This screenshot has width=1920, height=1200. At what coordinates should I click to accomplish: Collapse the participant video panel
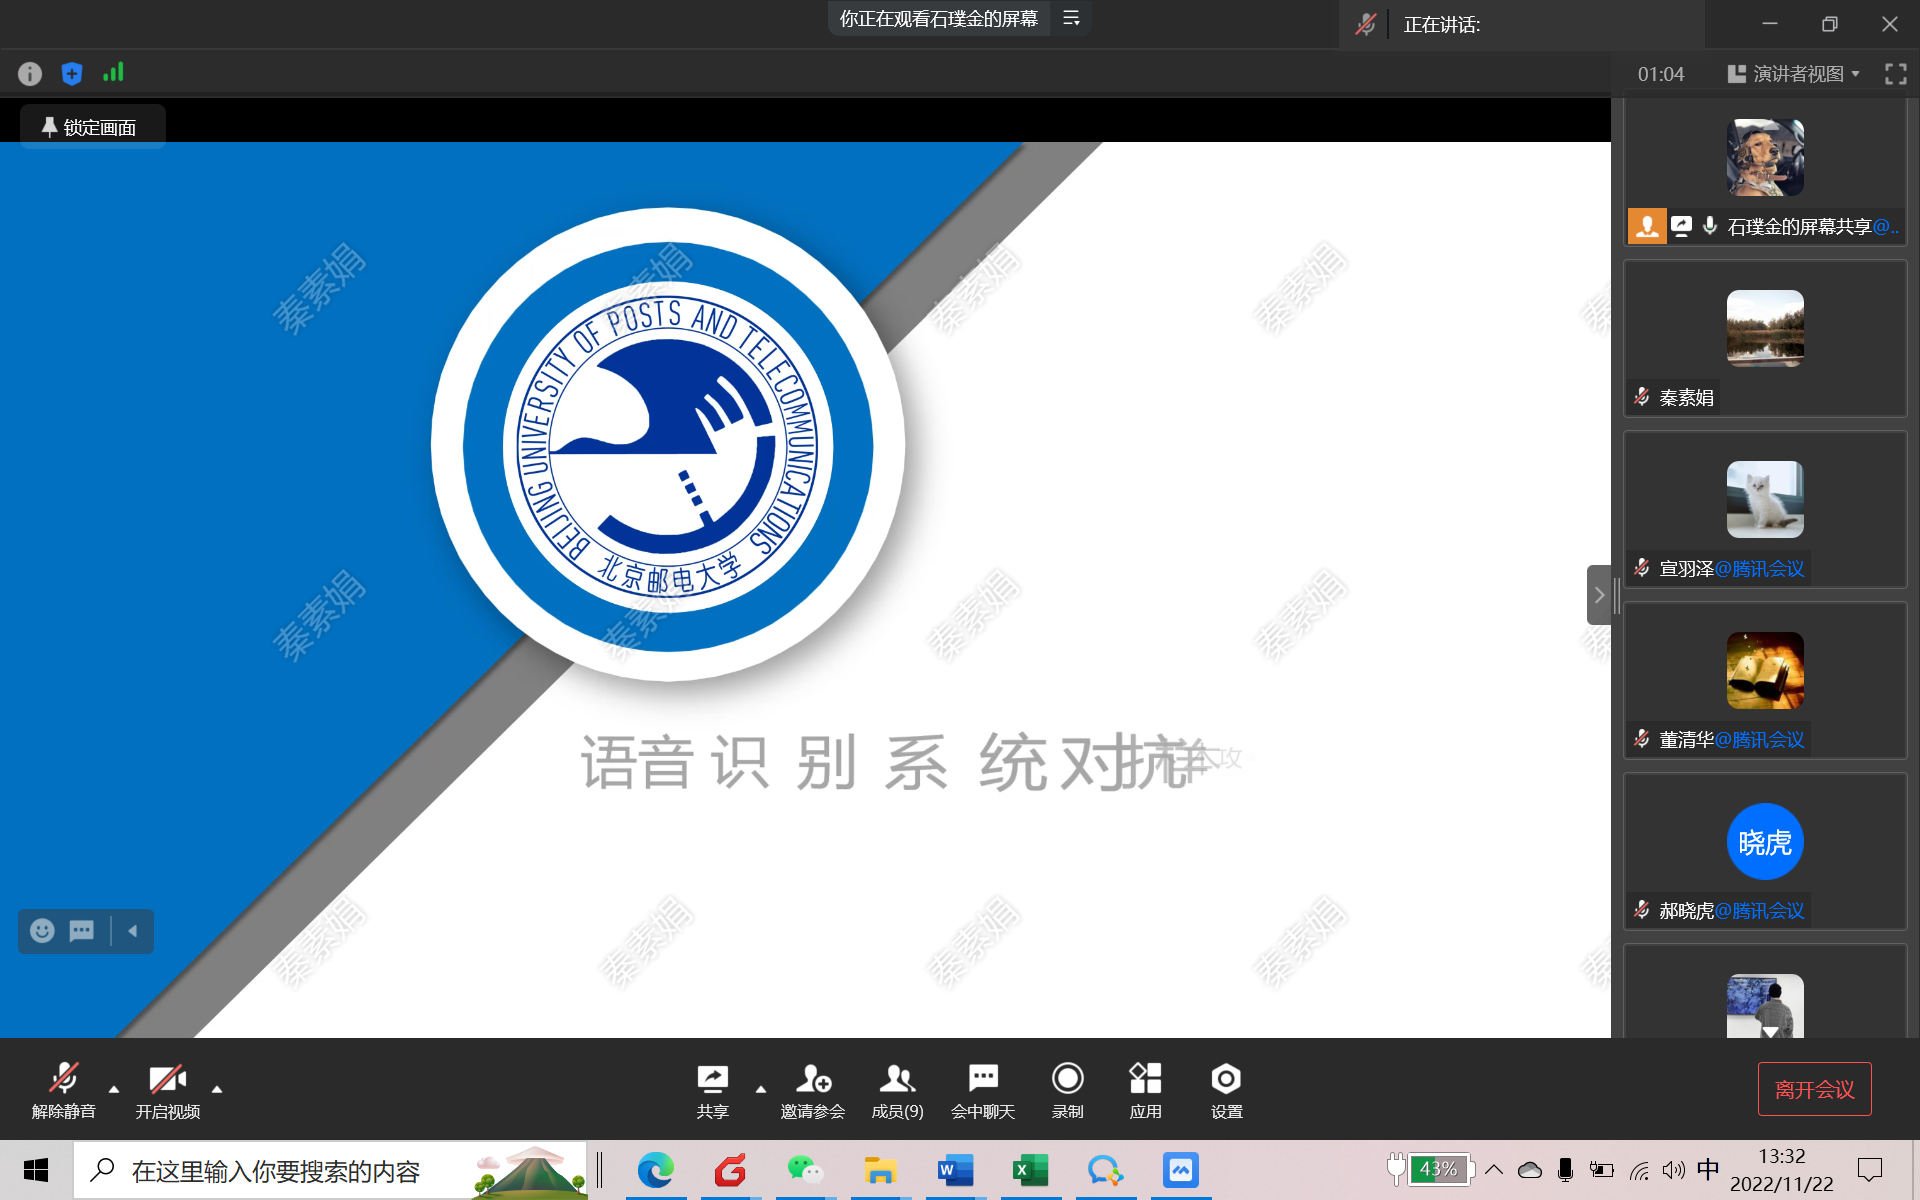pyautogui.click(x=1598, y=595)
